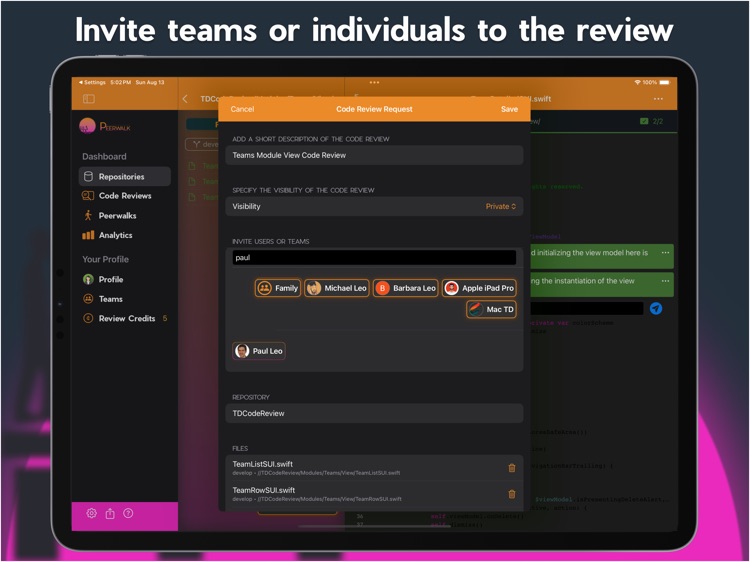Open the help question mark icon
The image size is (750, 562).
128,513
